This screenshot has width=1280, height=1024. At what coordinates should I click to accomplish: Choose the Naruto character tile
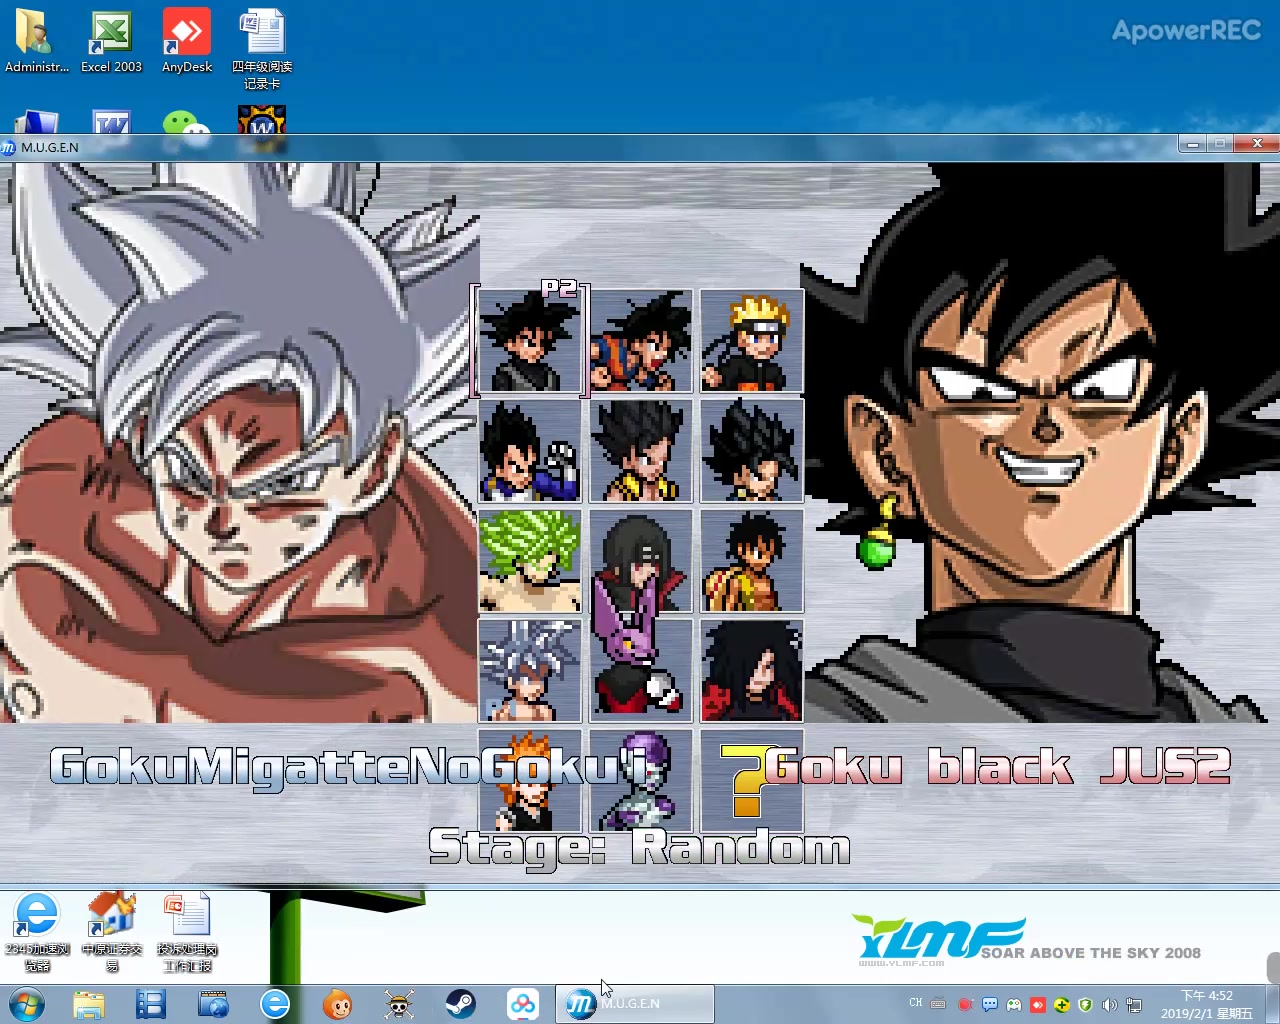point(752,341)
